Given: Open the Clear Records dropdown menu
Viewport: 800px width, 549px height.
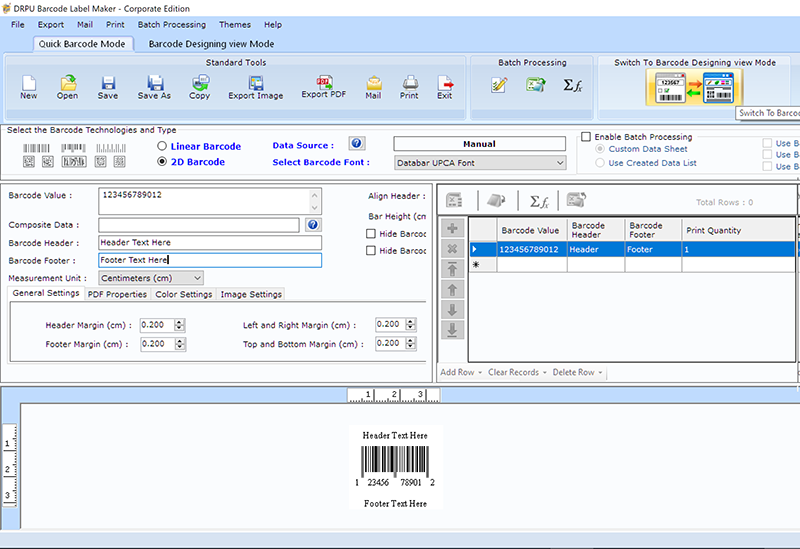Looking at the screenshot, I should pos(517,372).
